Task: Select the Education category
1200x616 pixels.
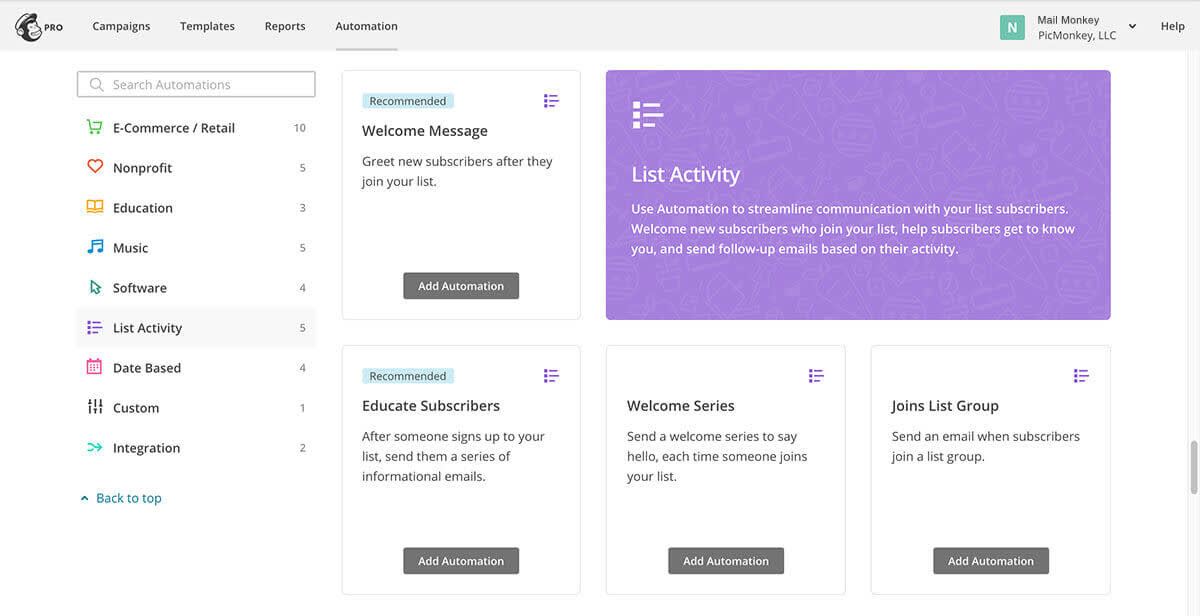Action: point(196,208)
